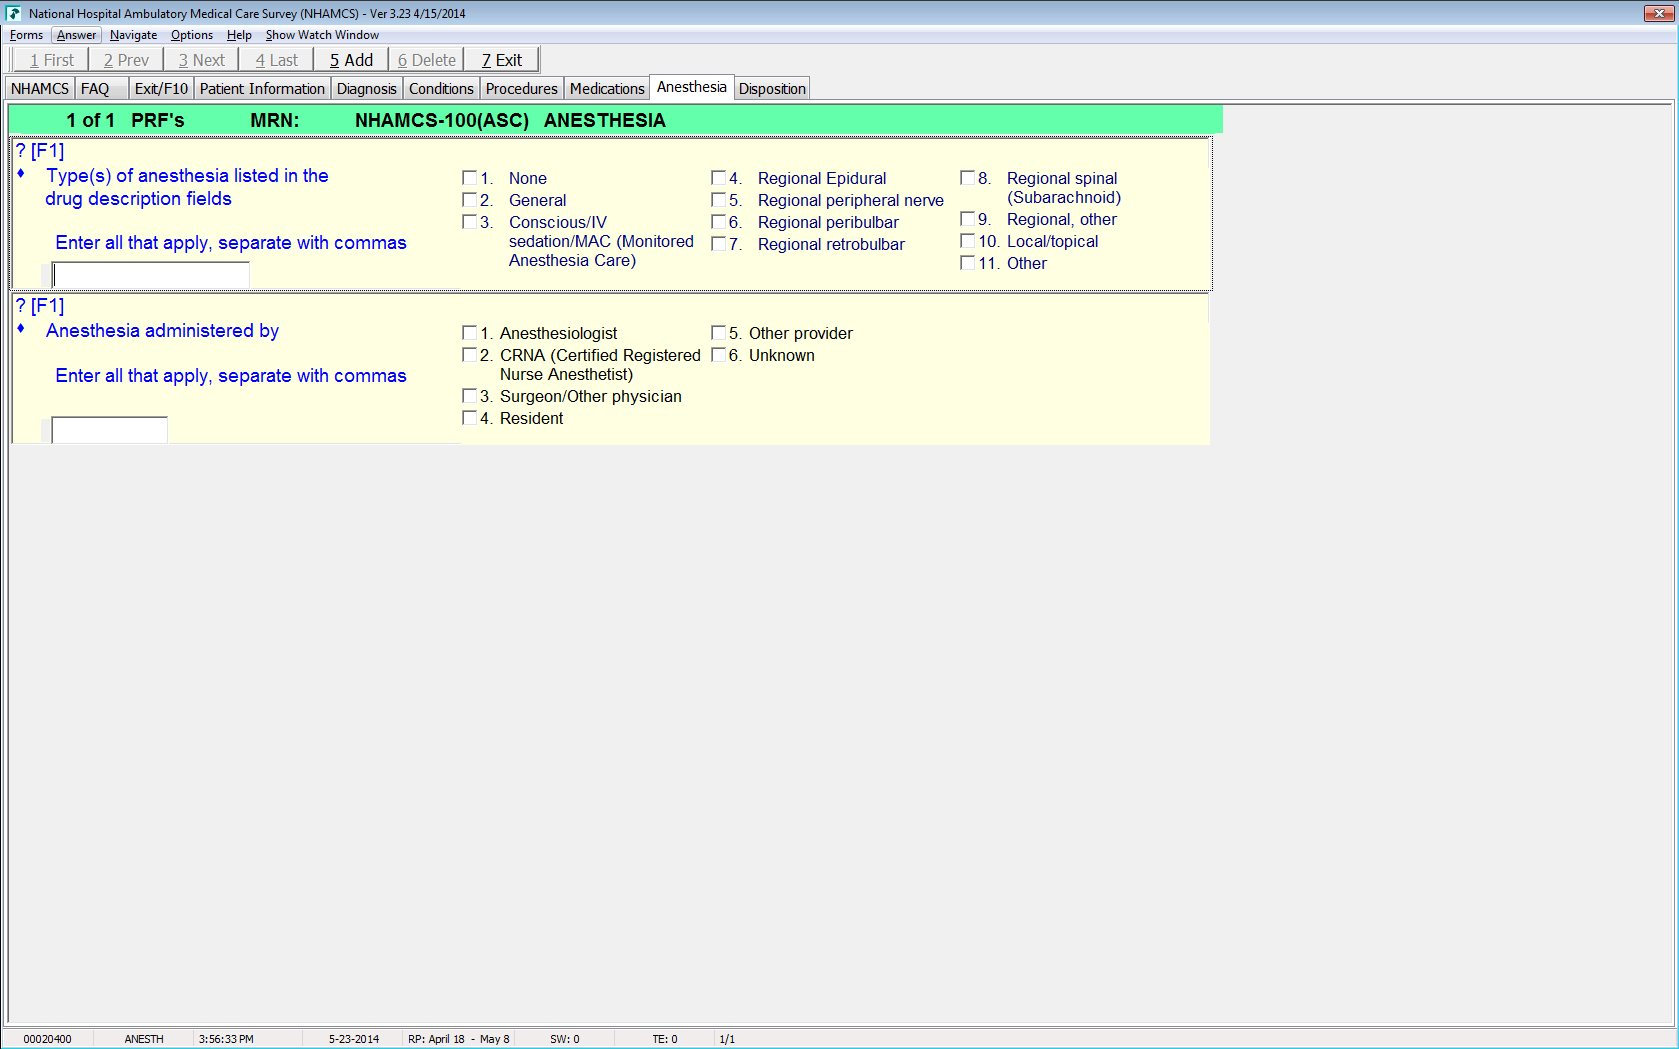Open the Procedures tab
The height and width of the screenshot is (1049, 1679).
[522, 89]
